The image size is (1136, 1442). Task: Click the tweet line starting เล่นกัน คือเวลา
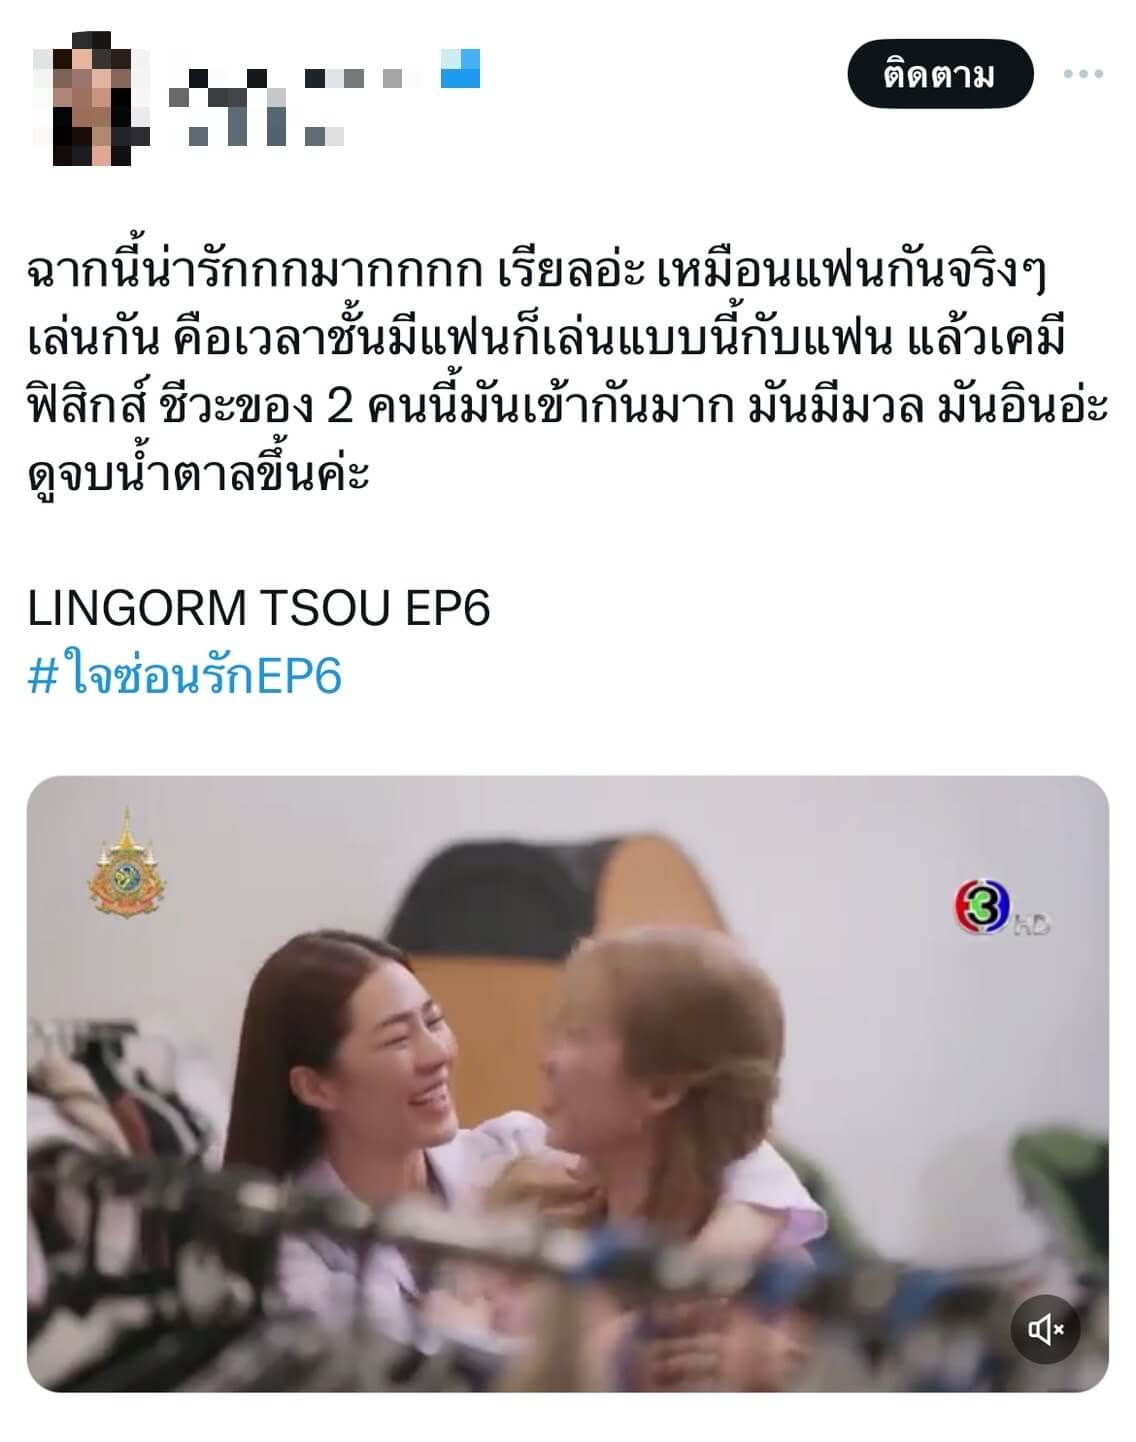point(546,340)
